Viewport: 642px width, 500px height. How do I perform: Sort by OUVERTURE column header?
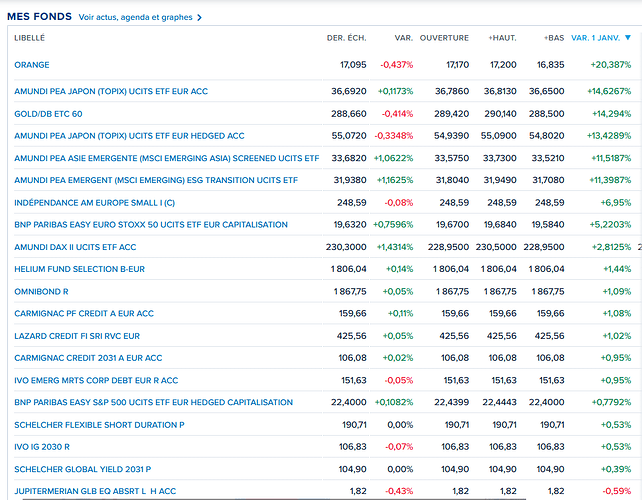pyautogui.click(x=444, y=38)
